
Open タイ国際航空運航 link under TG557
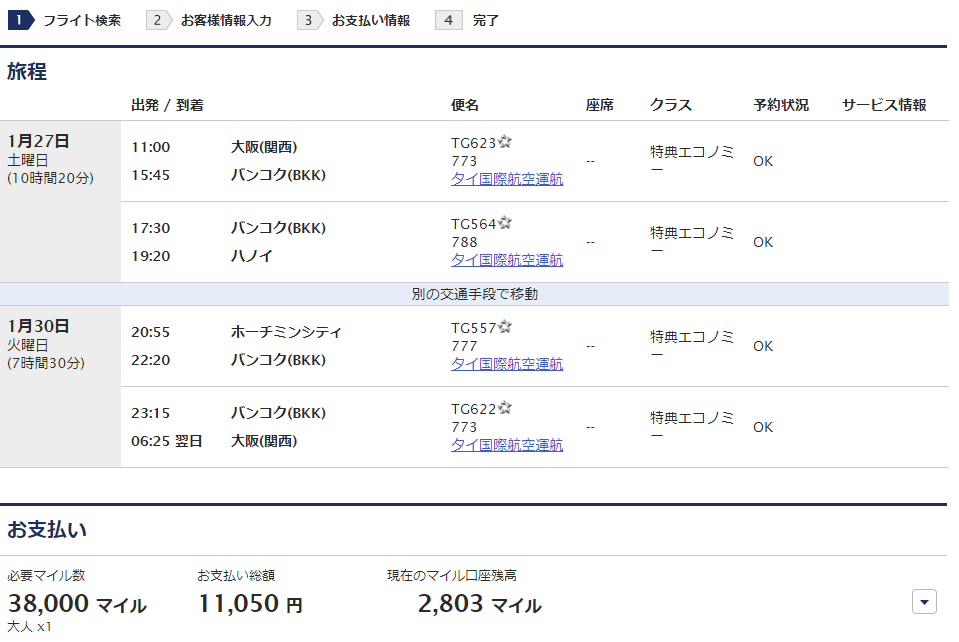click(x=507, y=364)
